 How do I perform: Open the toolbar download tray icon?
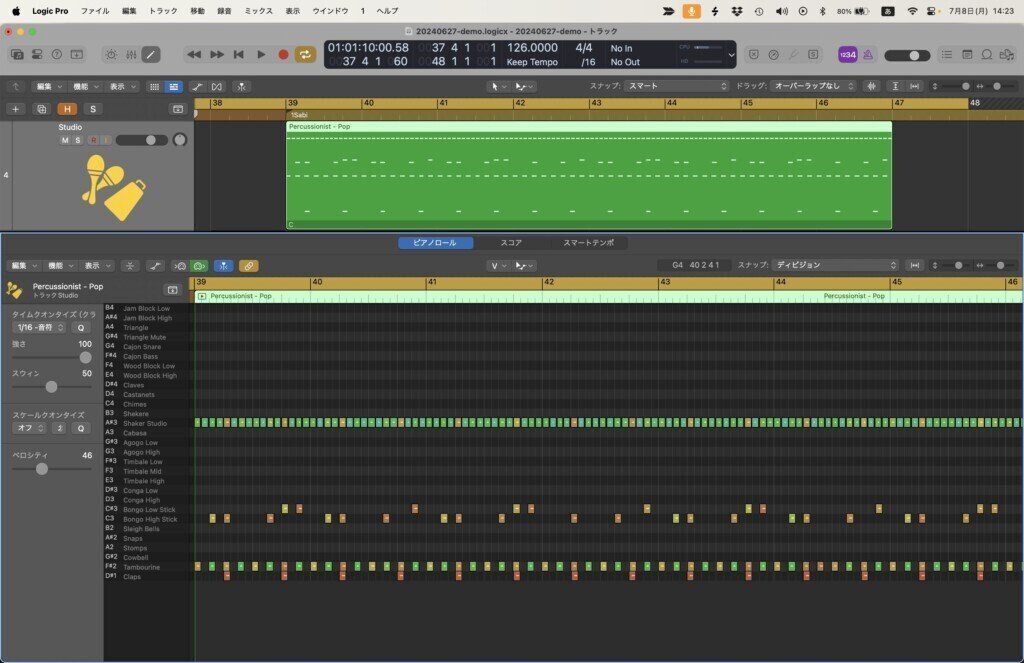click(x=77, y=55)
